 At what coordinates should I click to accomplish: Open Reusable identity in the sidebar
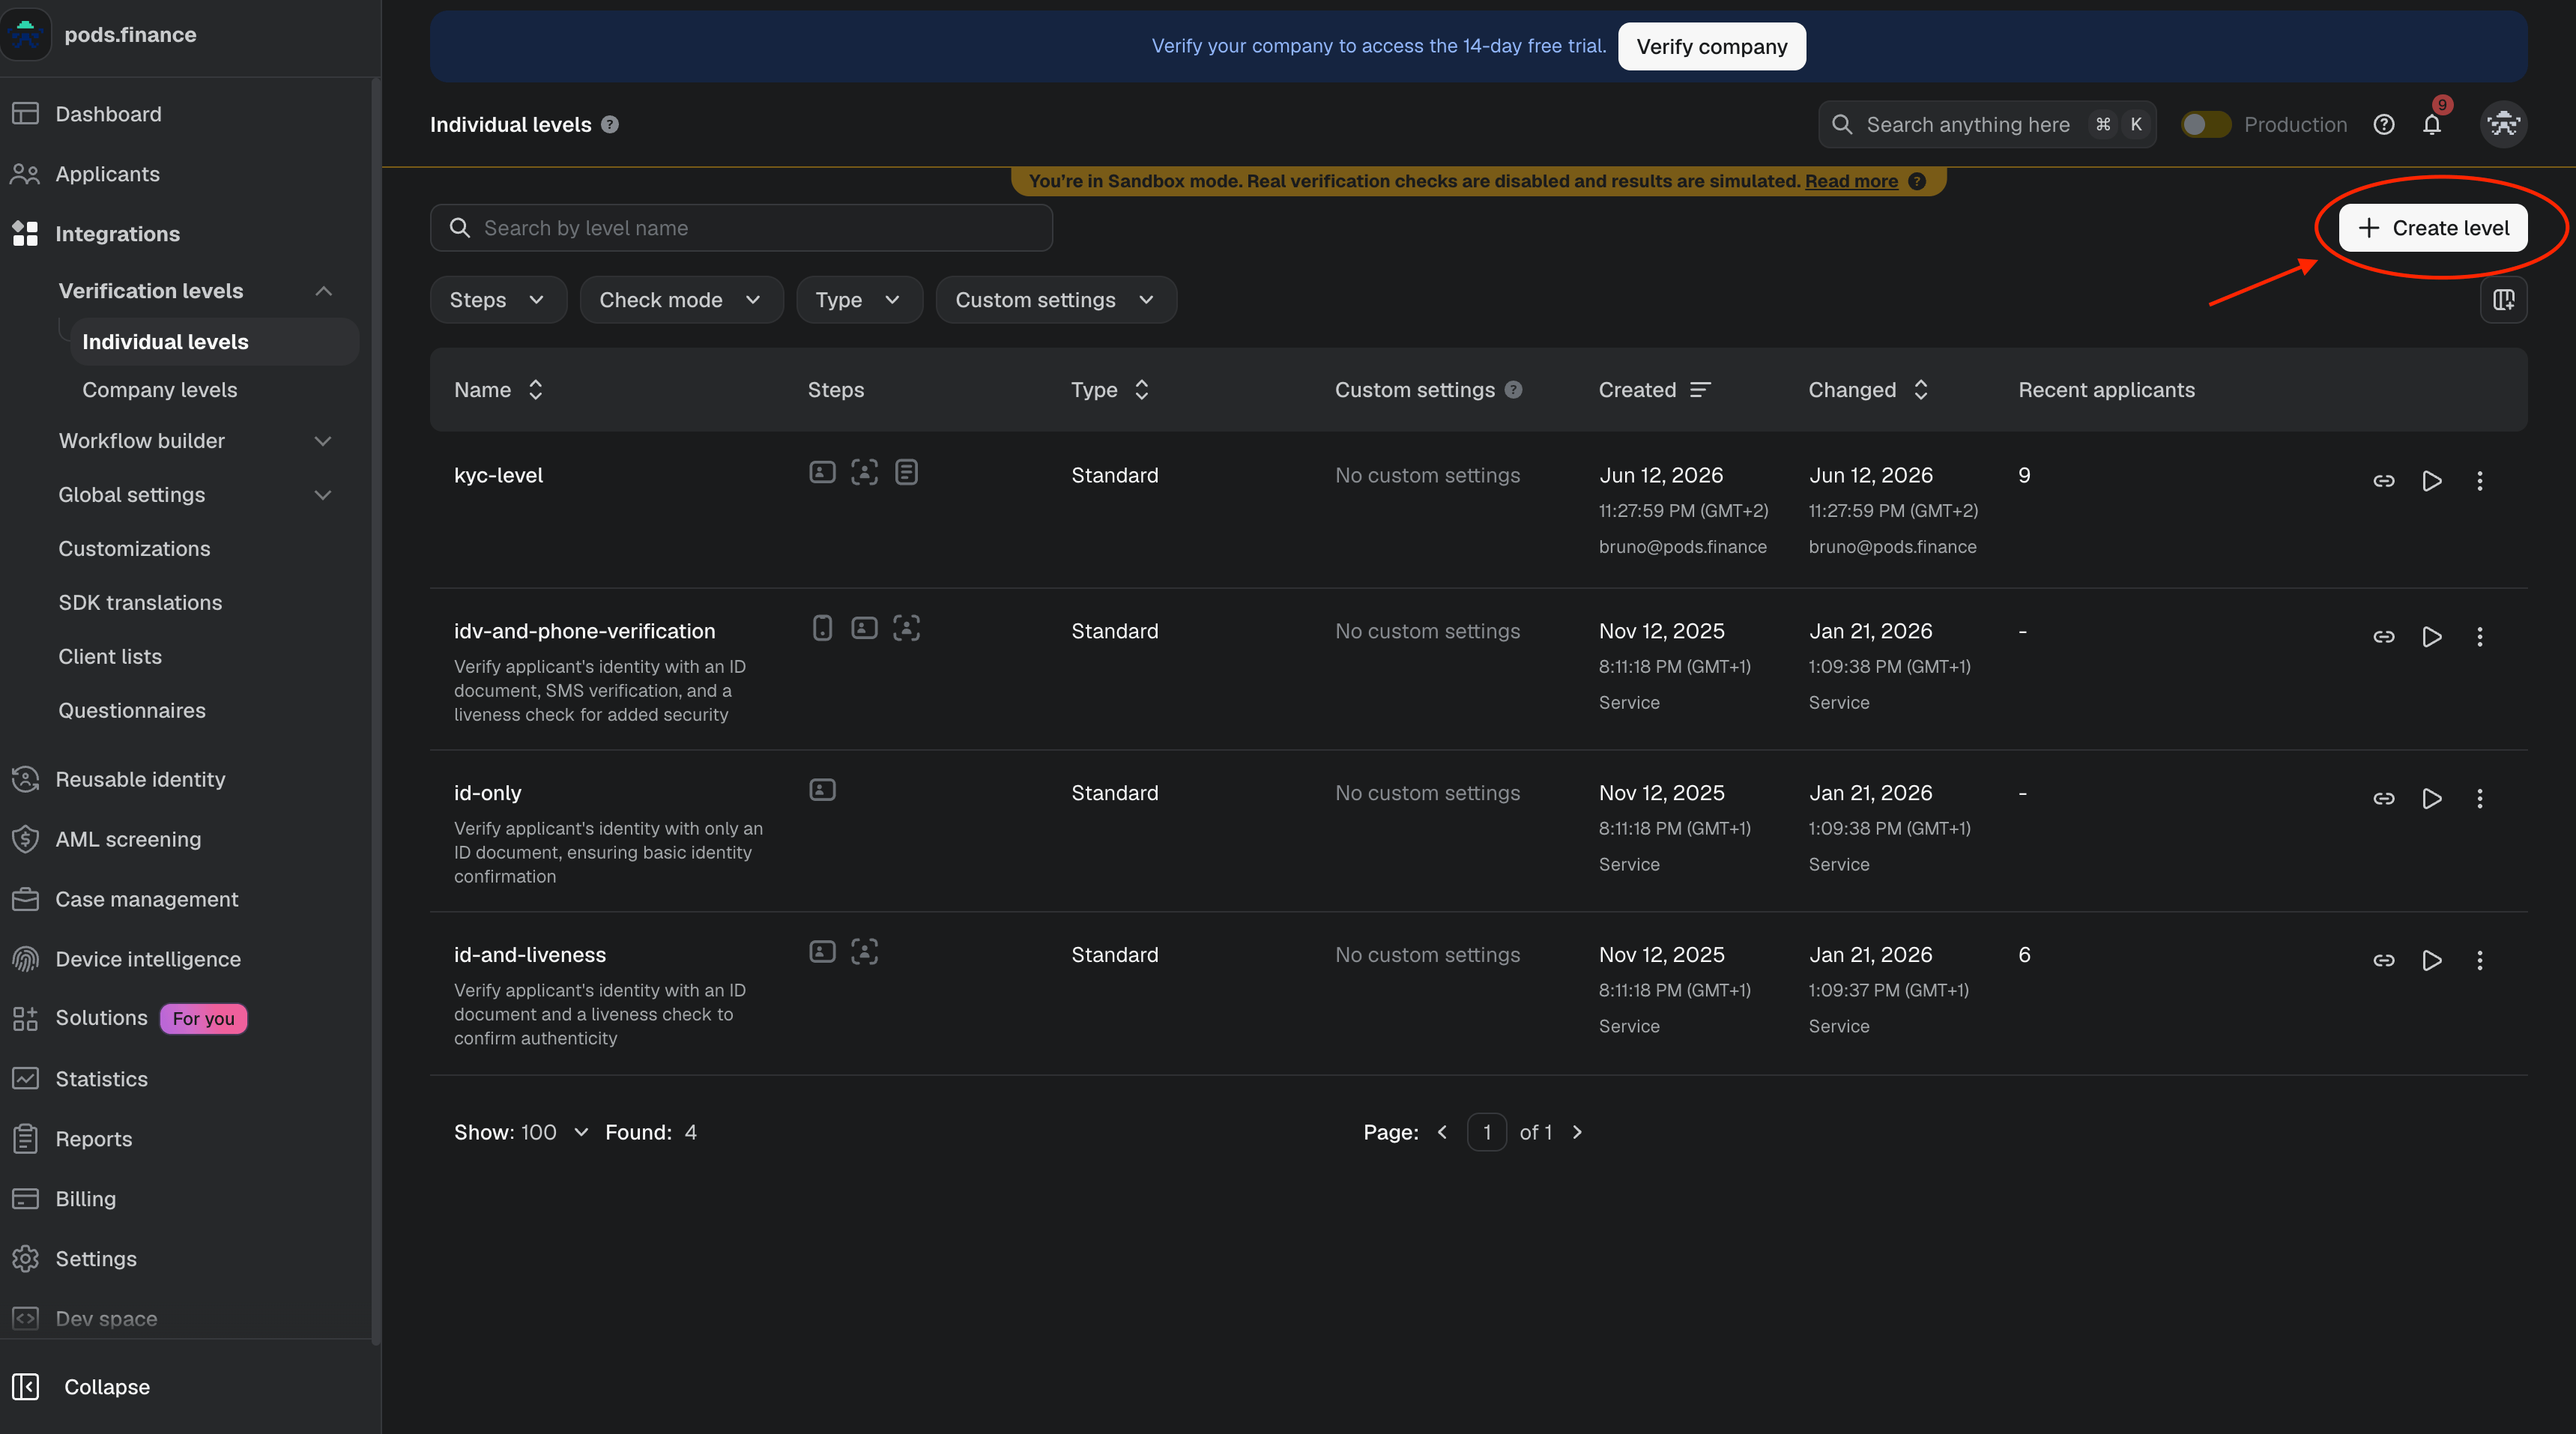140,779
